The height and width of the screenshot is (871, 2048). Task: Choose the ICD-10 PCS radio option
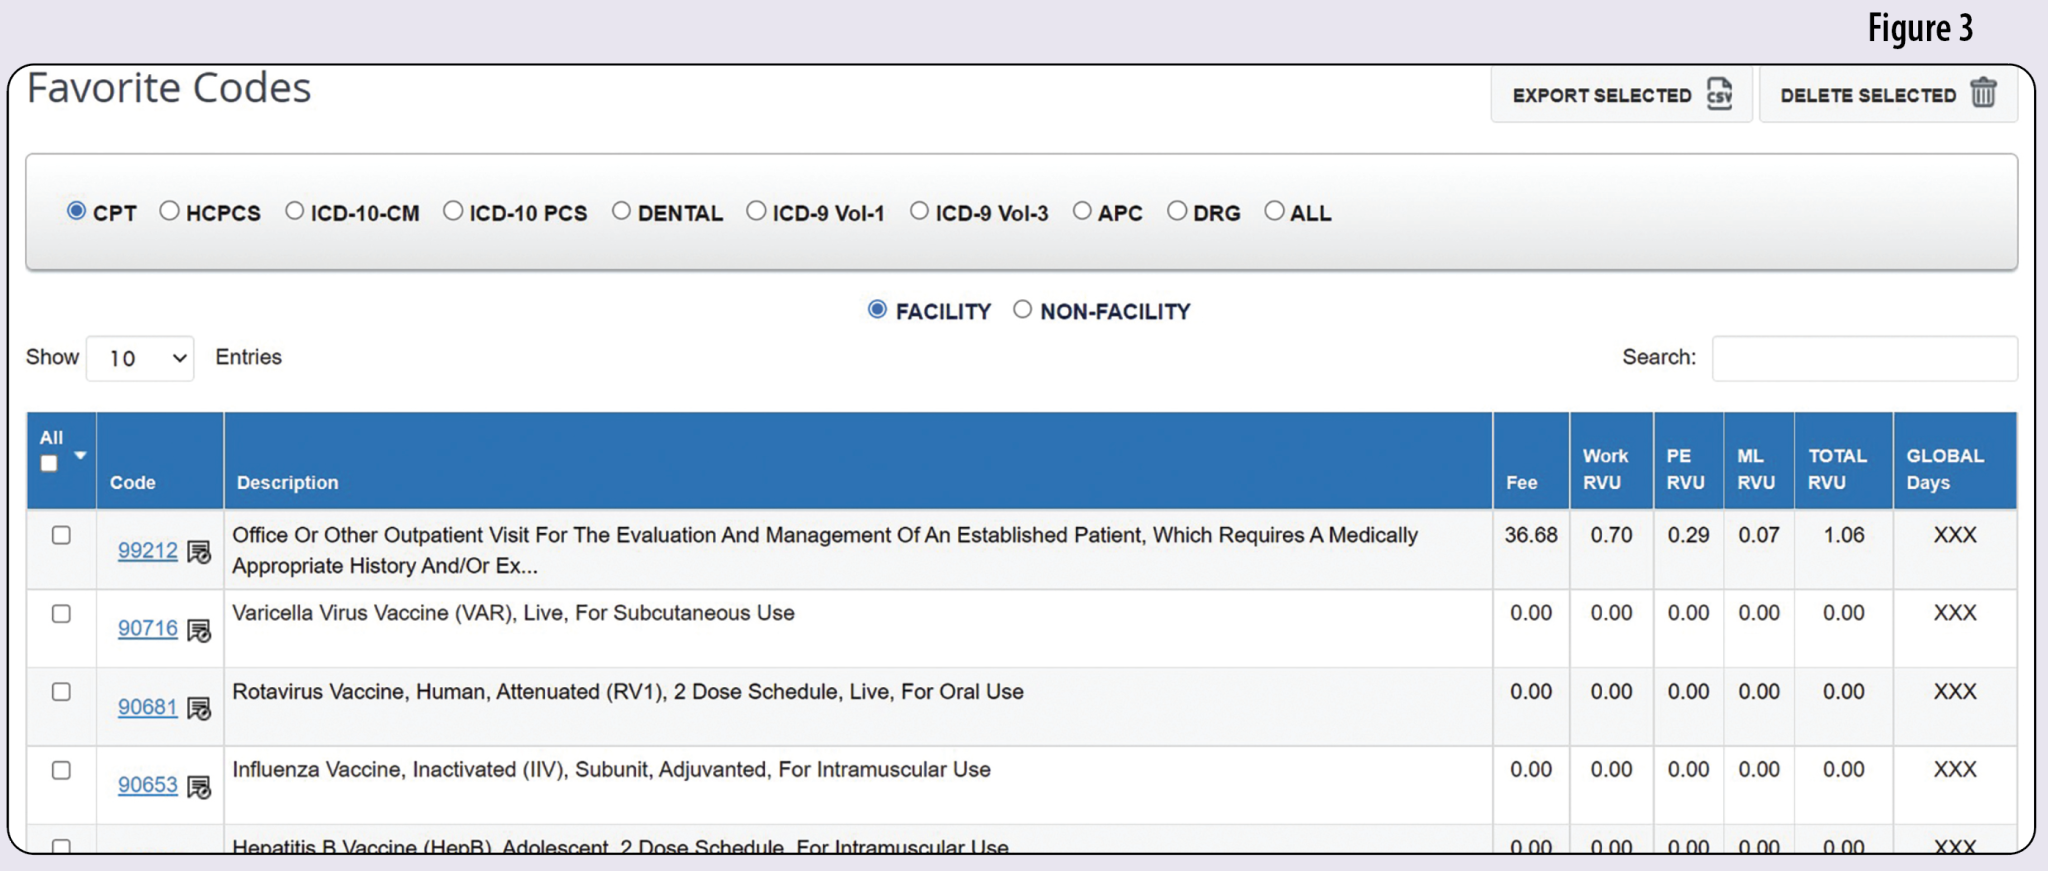(453, 211)
